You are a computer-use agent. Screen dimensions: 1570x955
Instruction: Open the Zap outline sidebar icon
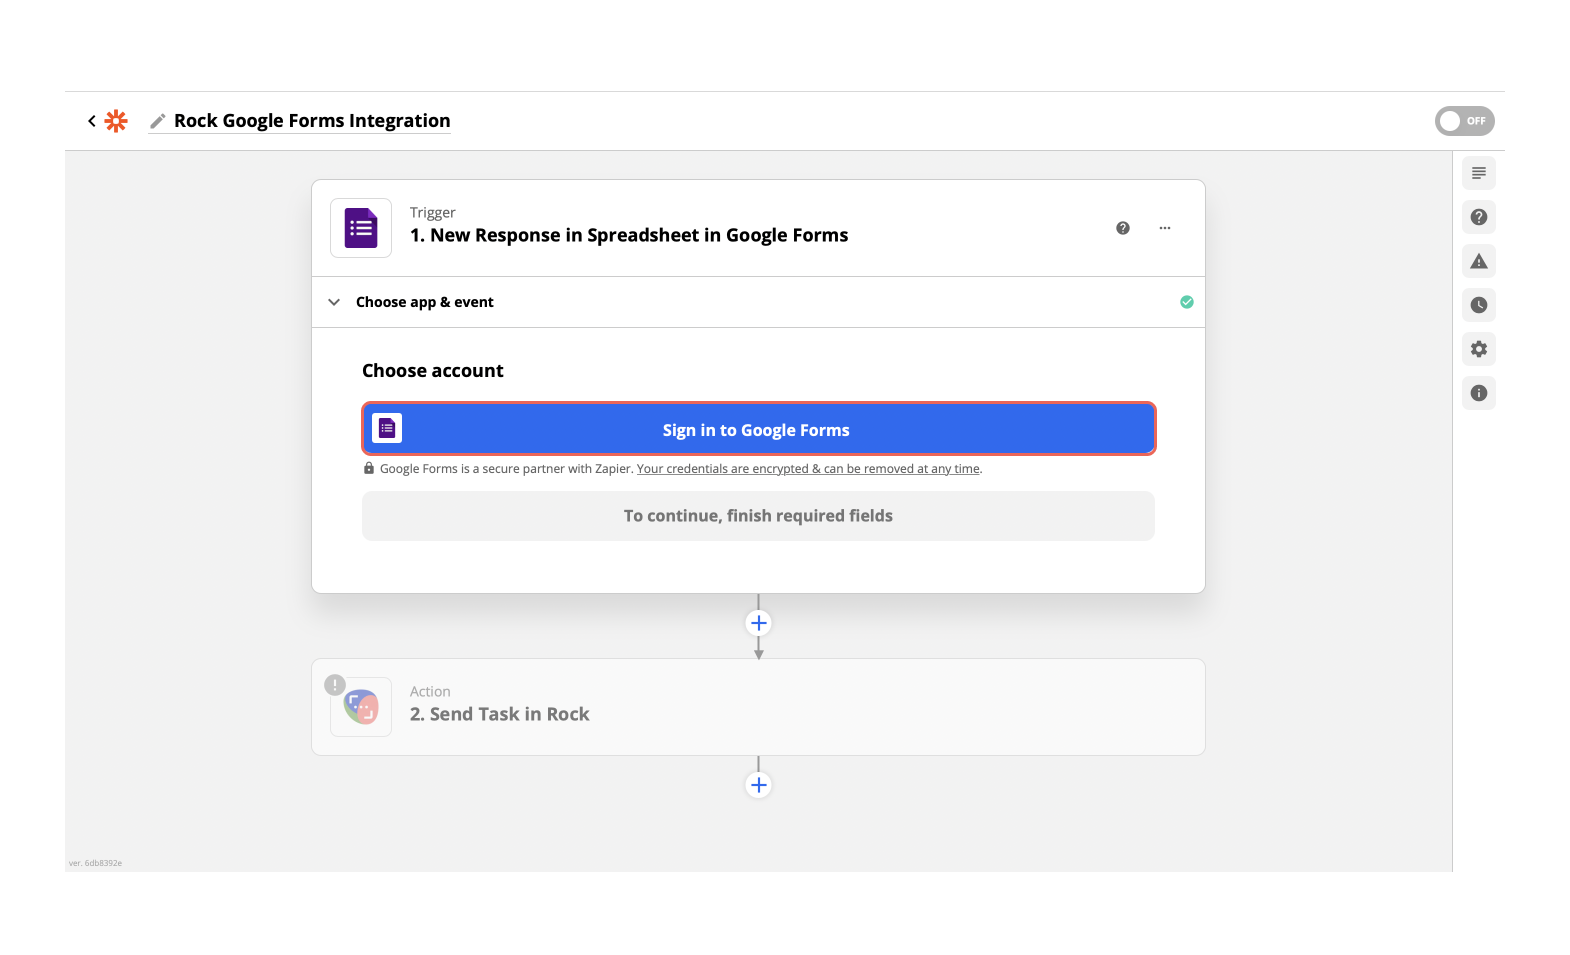[1478, 173]
